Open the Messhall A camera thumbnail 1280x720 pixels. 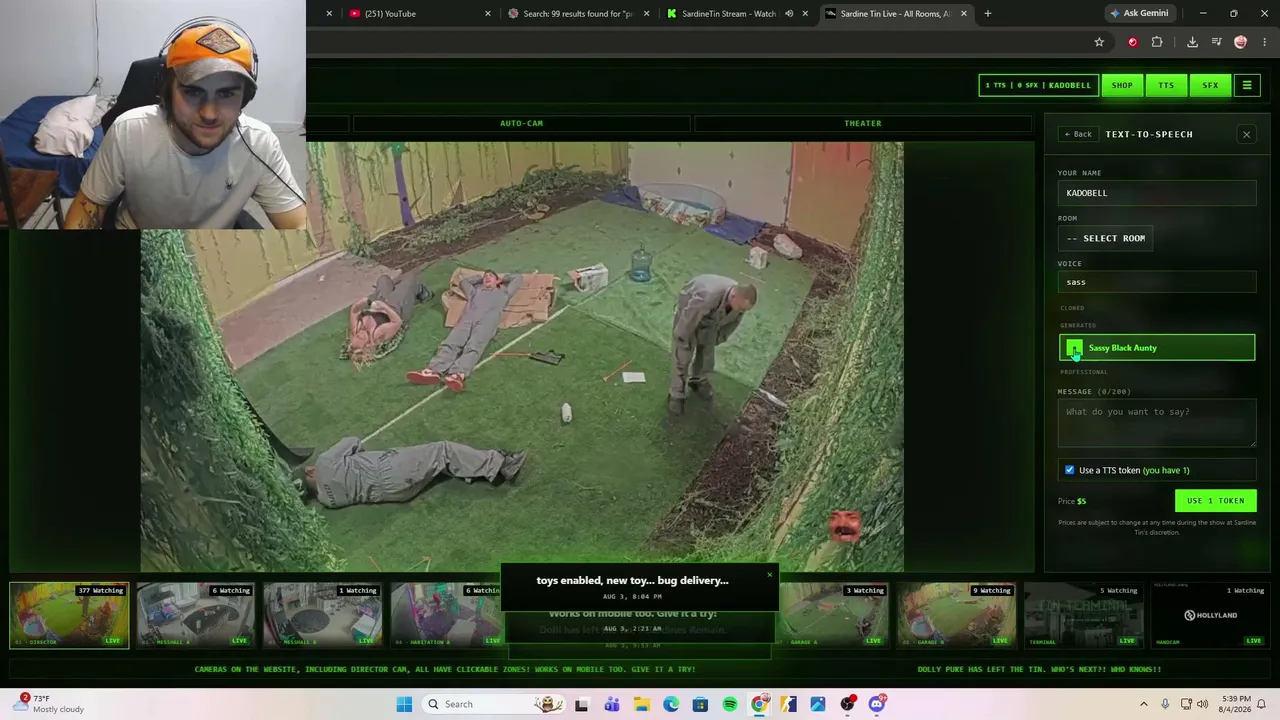195,615
